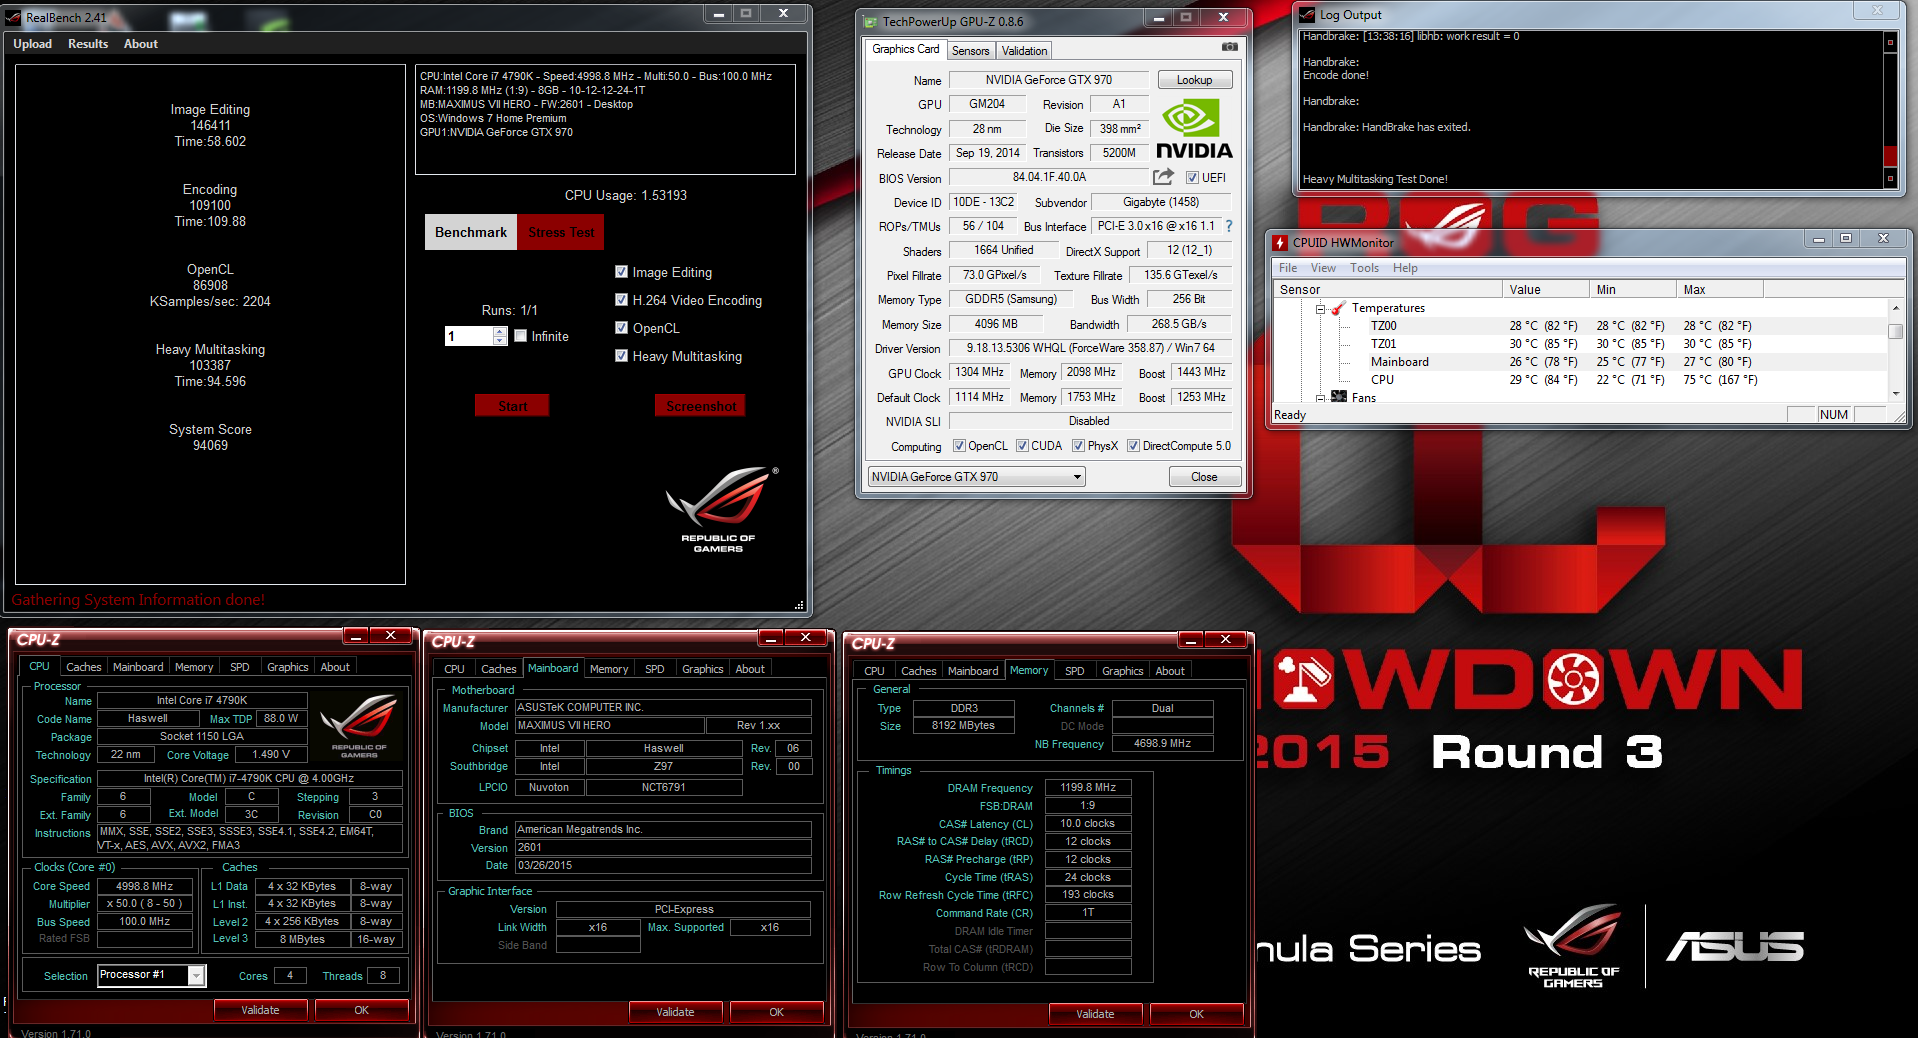Click the Republic of Gamers logo in RealBench

[720, 510]
